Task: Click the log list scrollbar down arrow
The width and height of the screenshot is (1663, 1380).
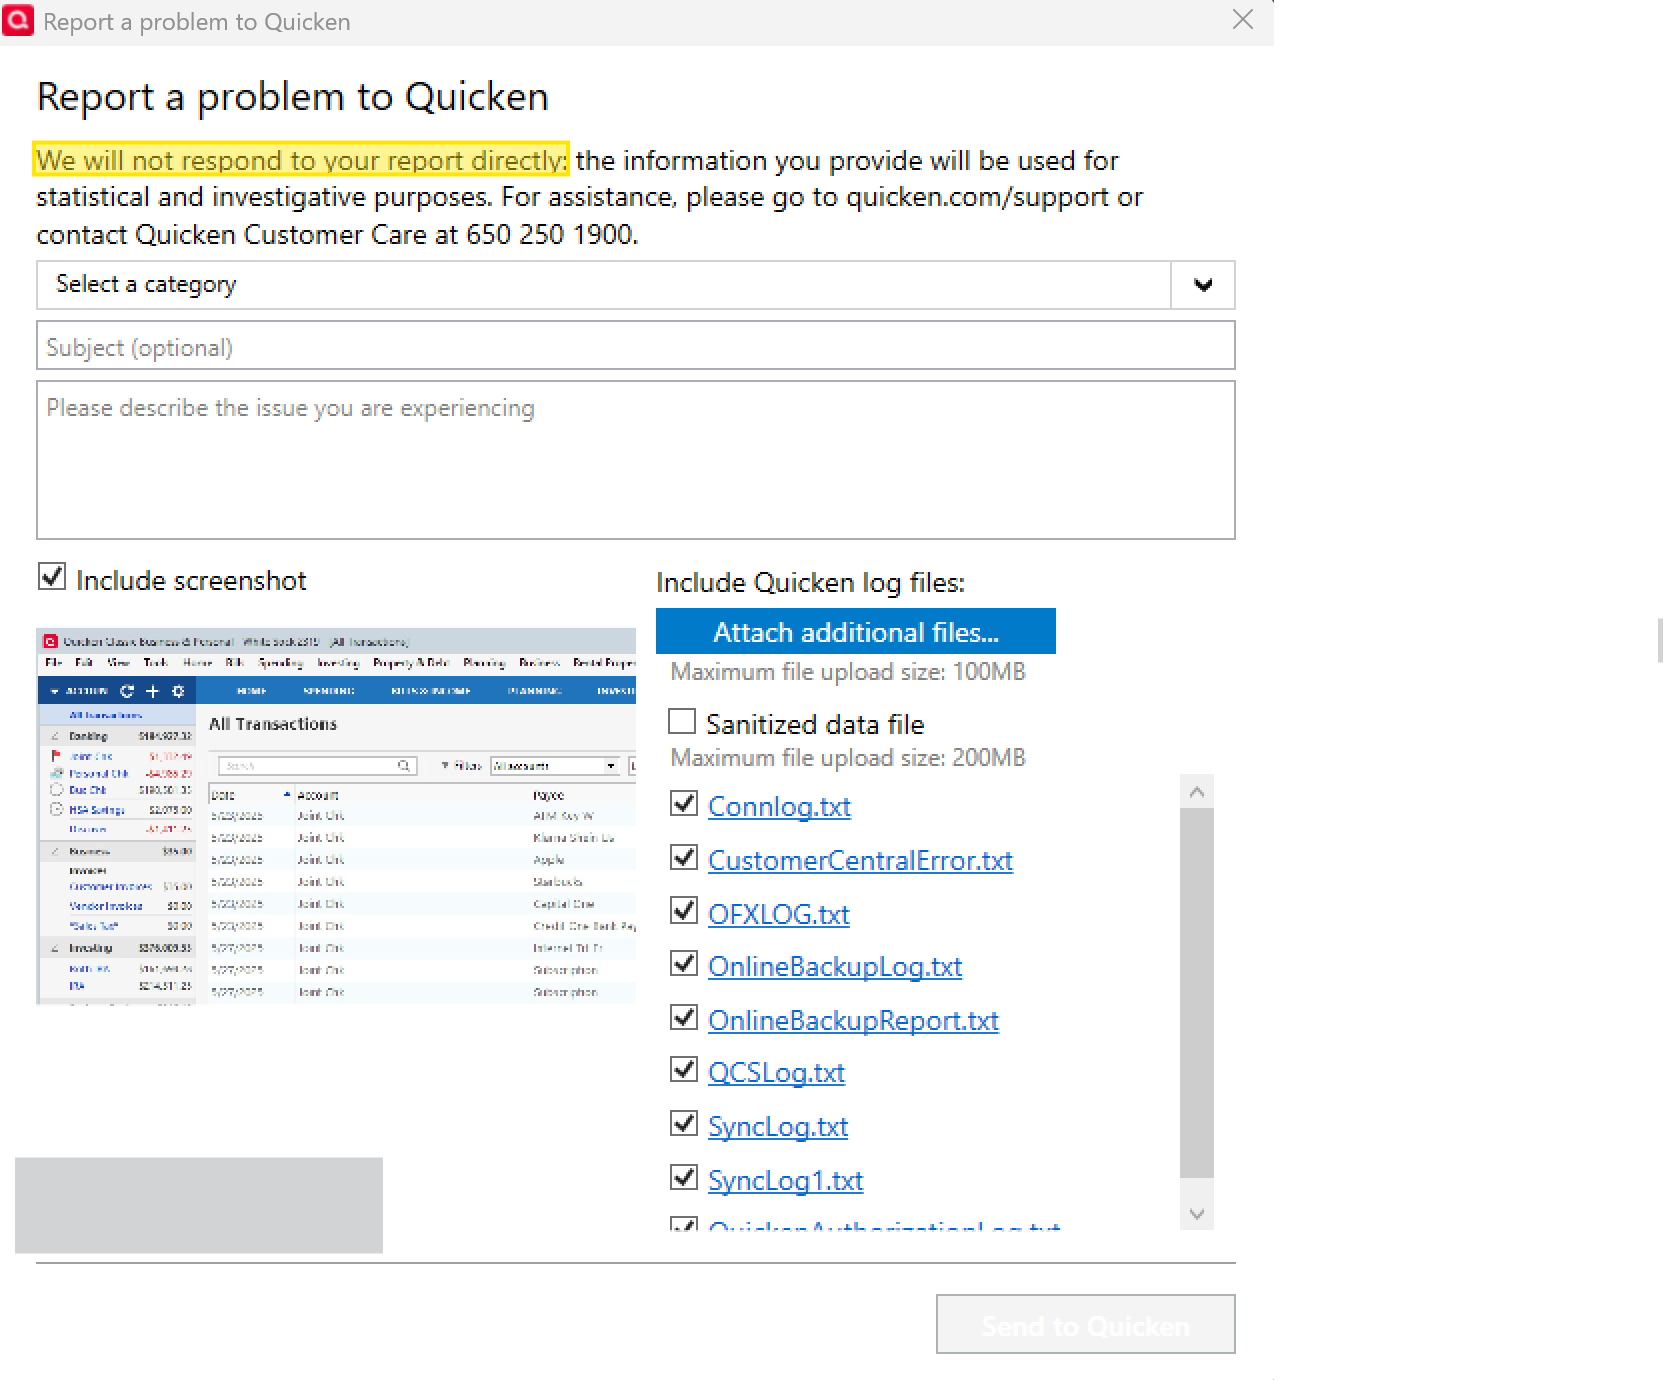Action: click(x=1197, y=1213)
